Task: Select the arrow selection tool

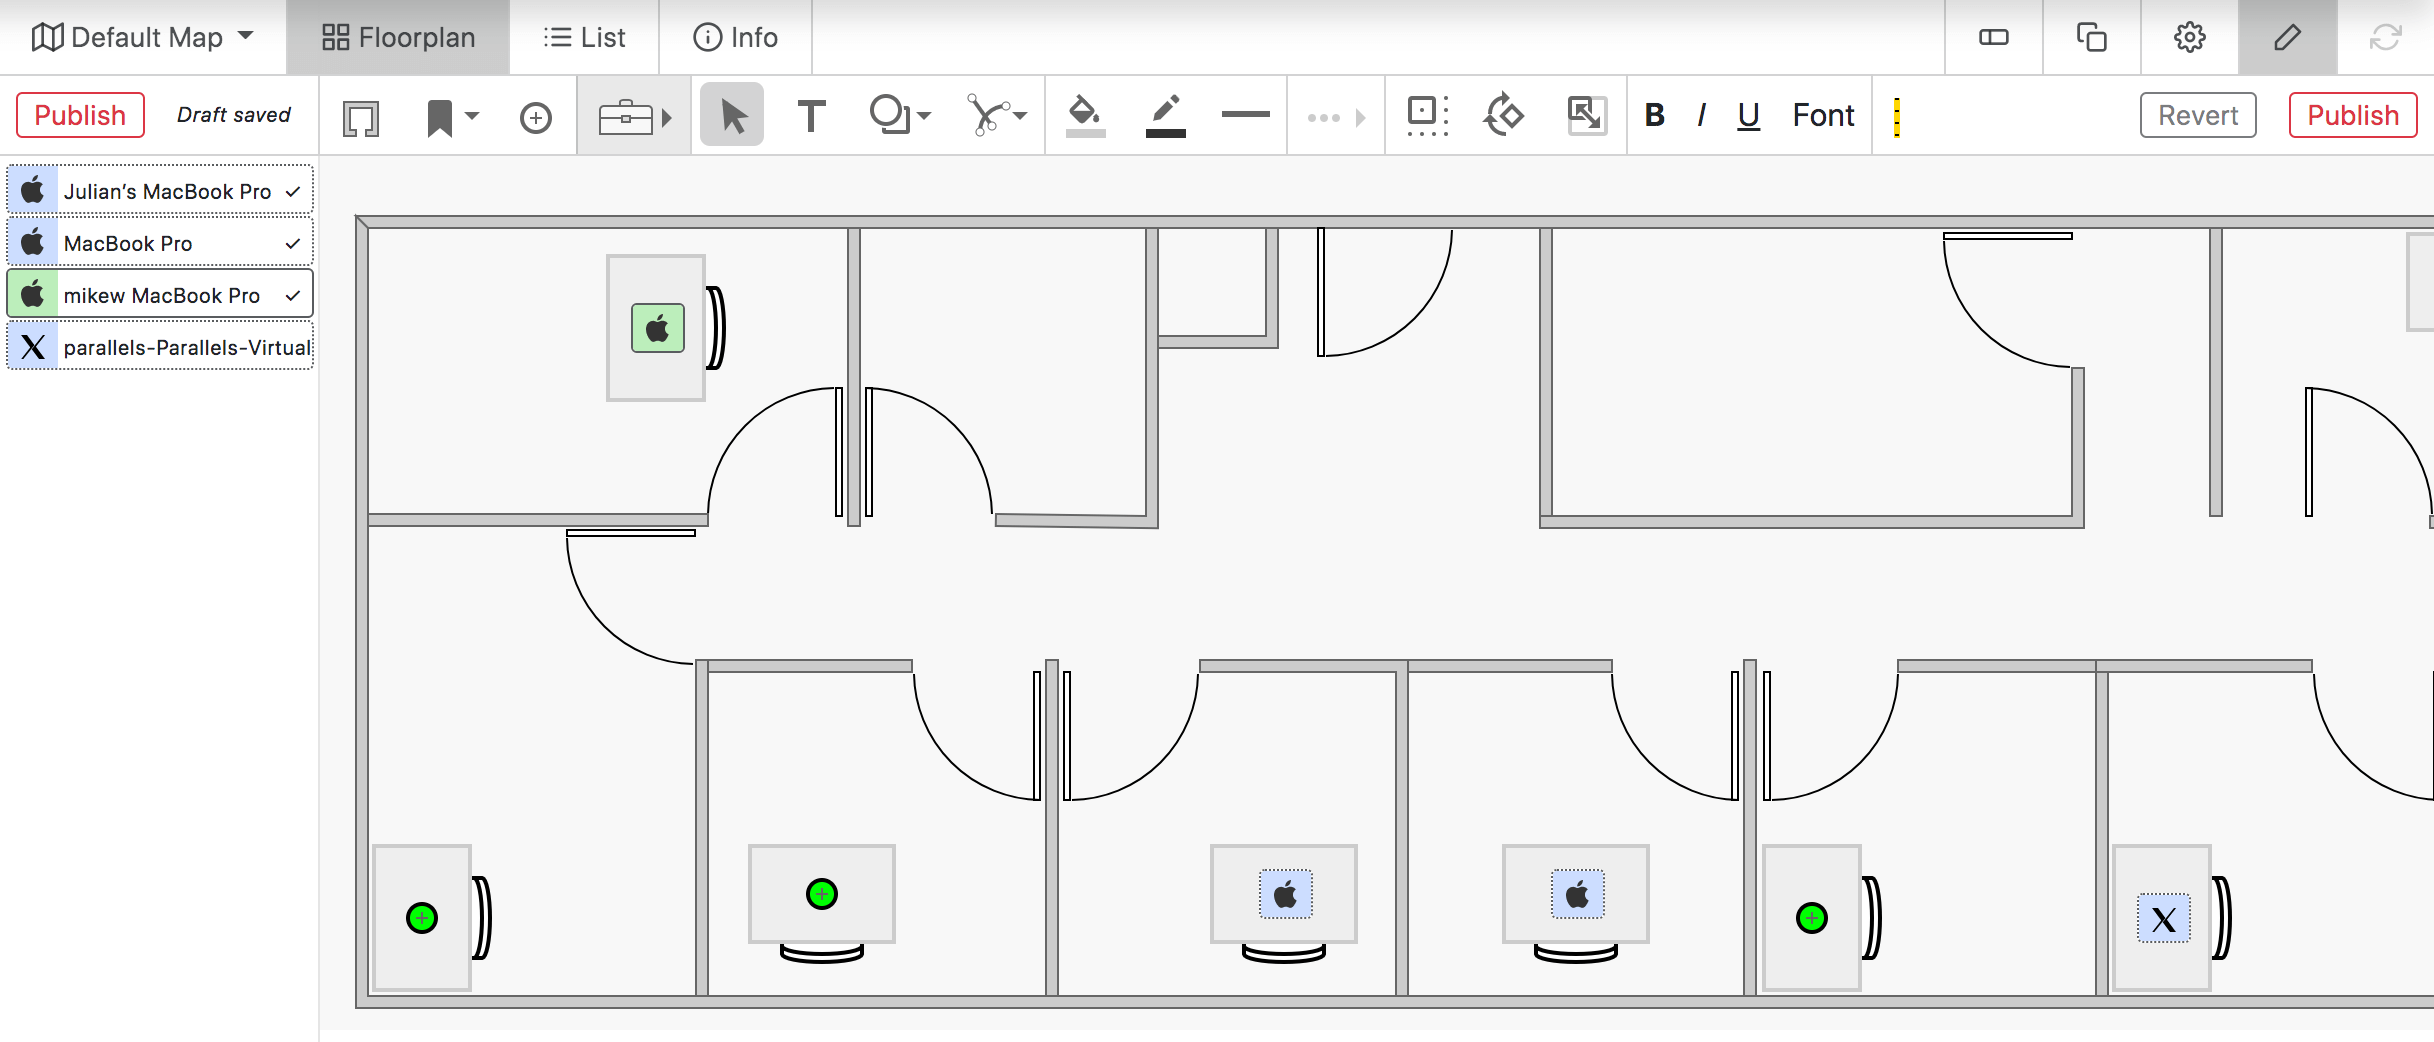Action: click(731, 114)
